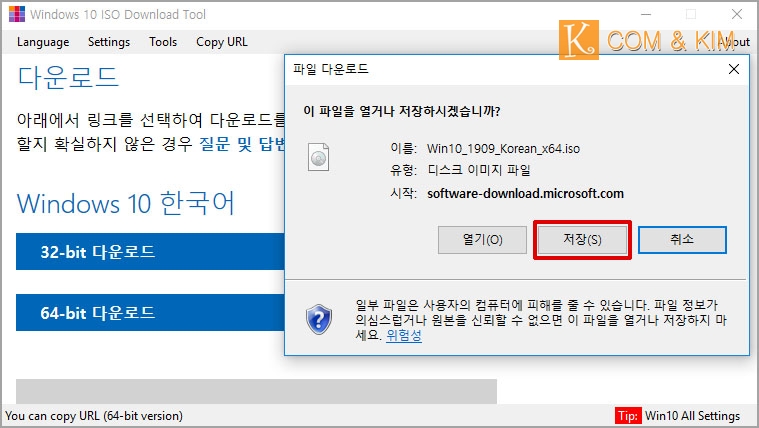Click the 64-bit 다운로드 button
Image resolution: width=759 pixels, height=428 pixels.
point(150,313)
